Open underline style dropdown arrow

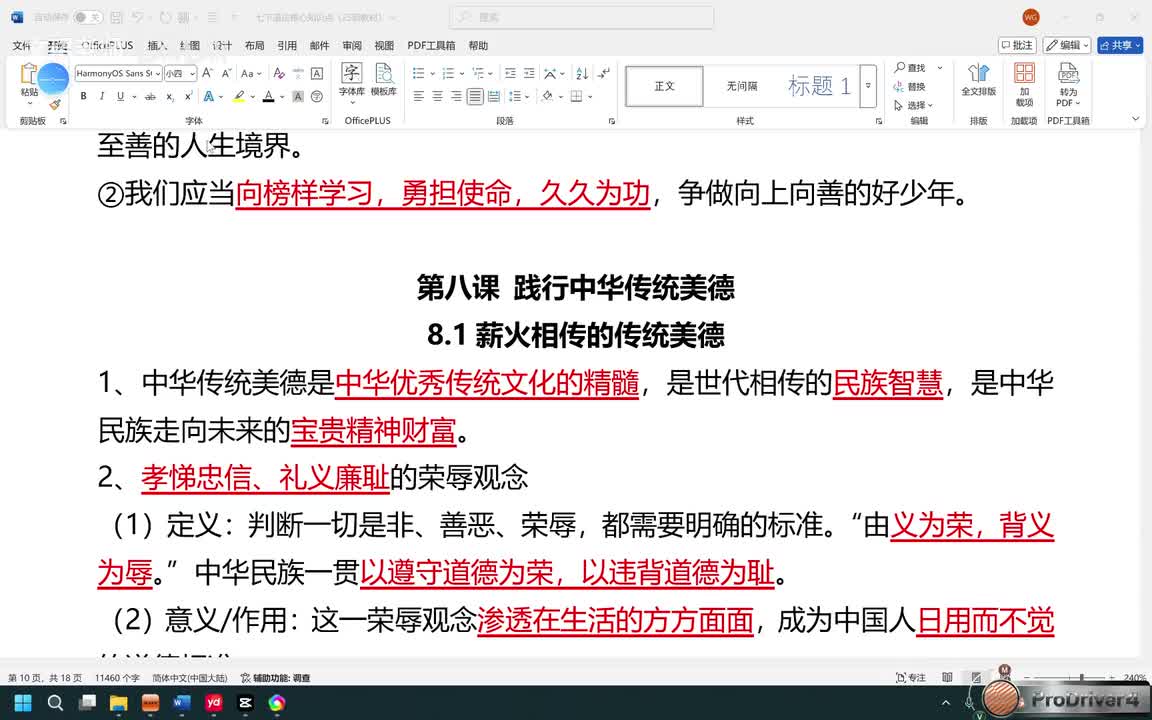click(x=132, y=96)
